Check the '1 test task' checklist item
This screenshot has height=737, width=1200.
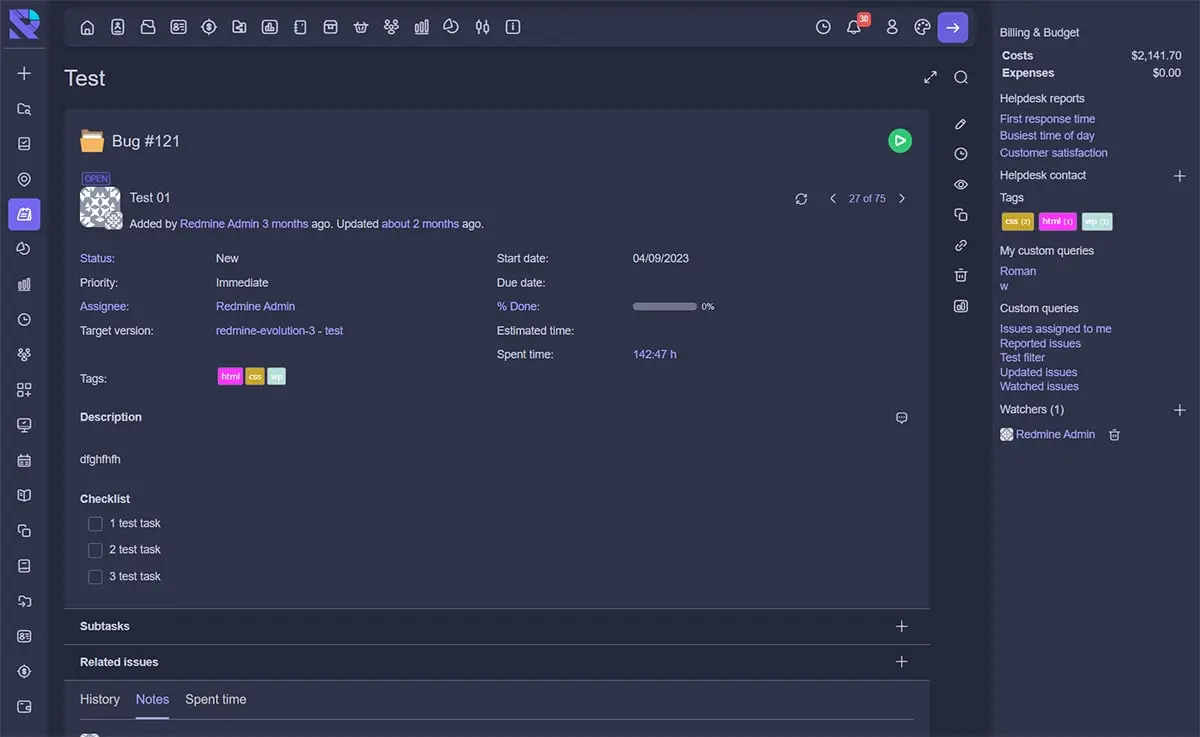click(x=95, y=522)
